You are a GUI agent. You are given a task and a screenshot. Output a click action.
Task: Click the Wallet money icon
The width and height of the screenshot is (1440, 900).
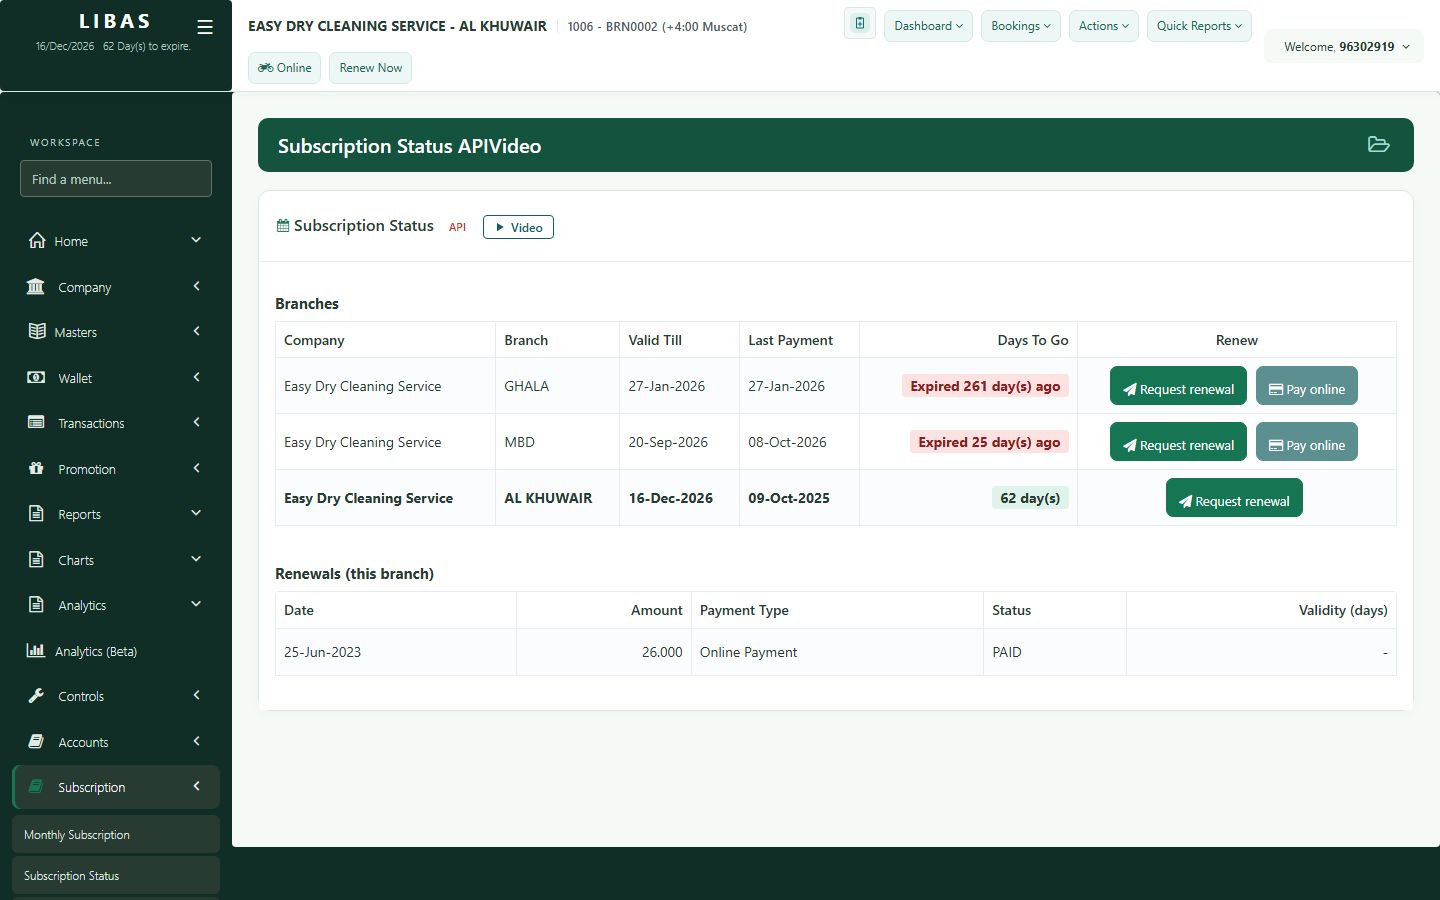(36, 377)
